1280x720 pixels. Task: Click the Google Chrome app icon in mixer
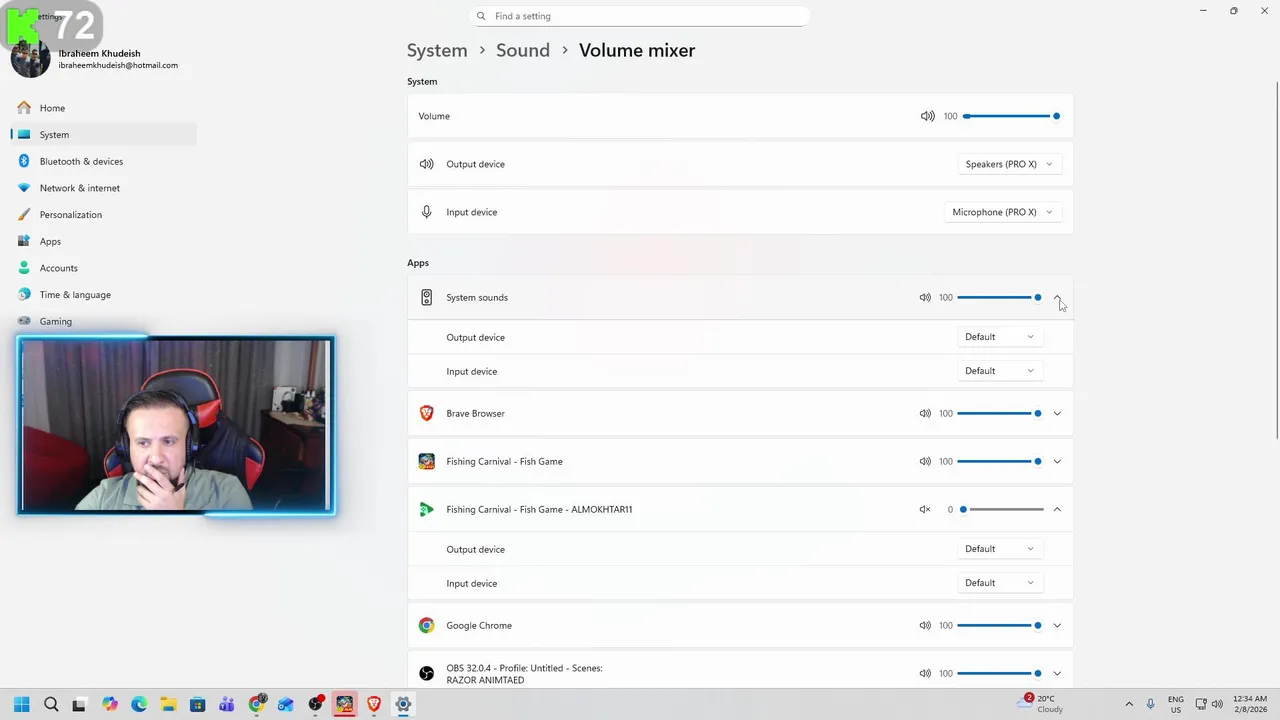point(427,625)
